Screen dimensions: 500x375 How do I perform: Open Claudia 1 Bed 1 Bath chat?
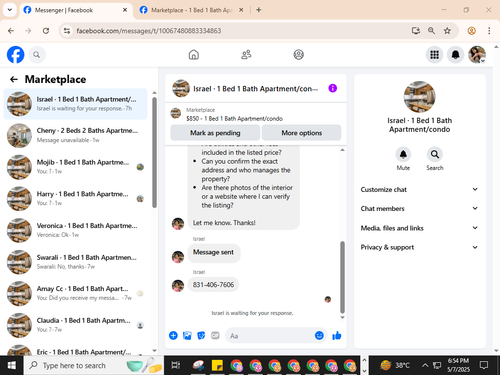point(75,325)
